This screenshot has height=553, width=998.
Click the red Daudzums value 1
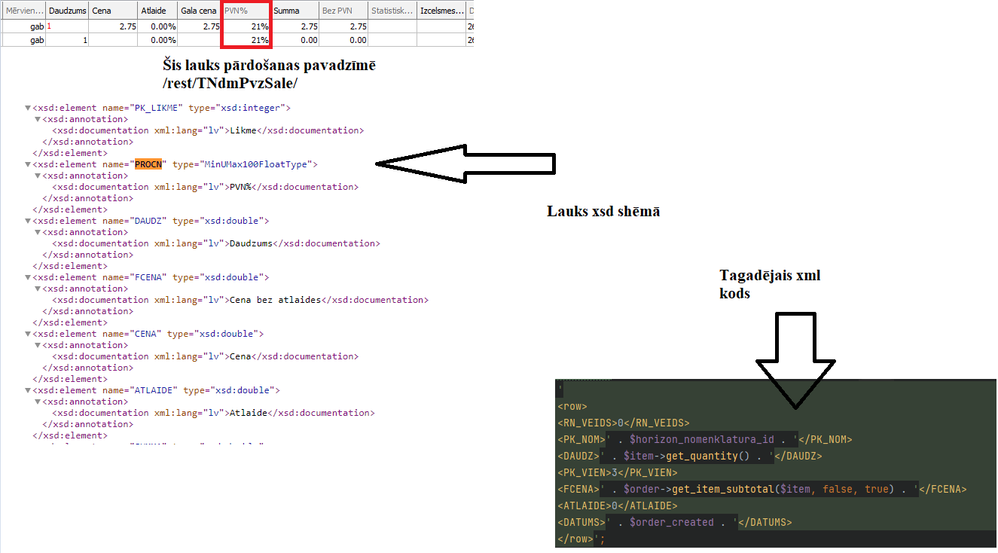(49, 26)
